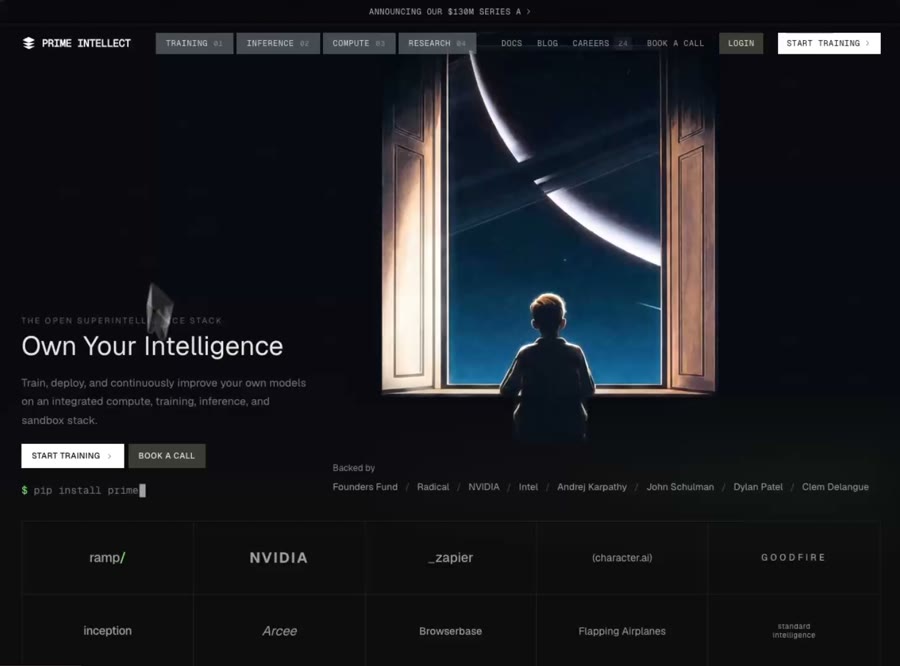Click the Own Your Intelligence headline

click(x=152, y=346)
